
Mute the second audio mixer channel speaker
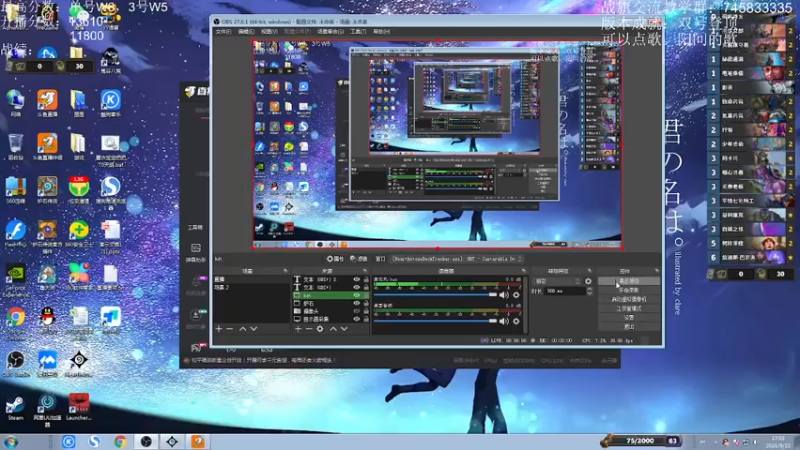[x=504, y=321]
